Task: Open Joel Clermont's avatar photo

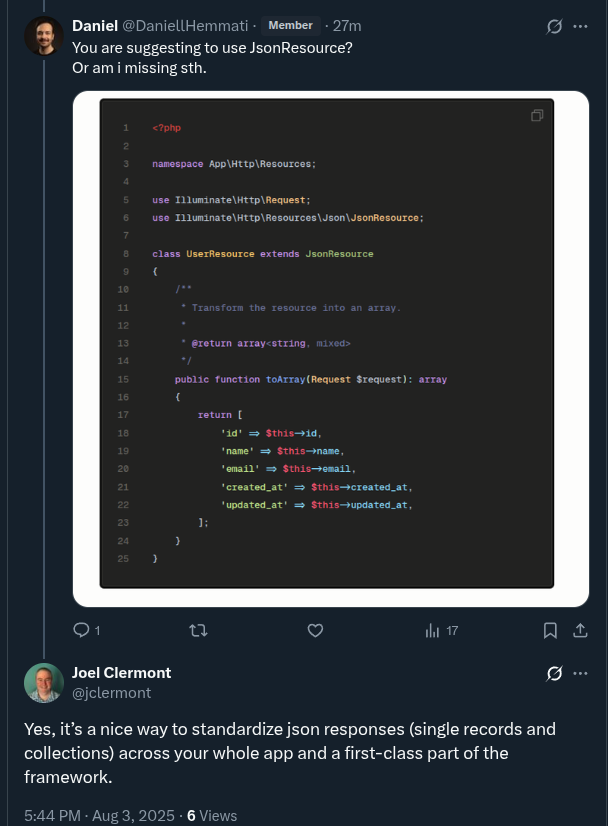Action: 44,682
